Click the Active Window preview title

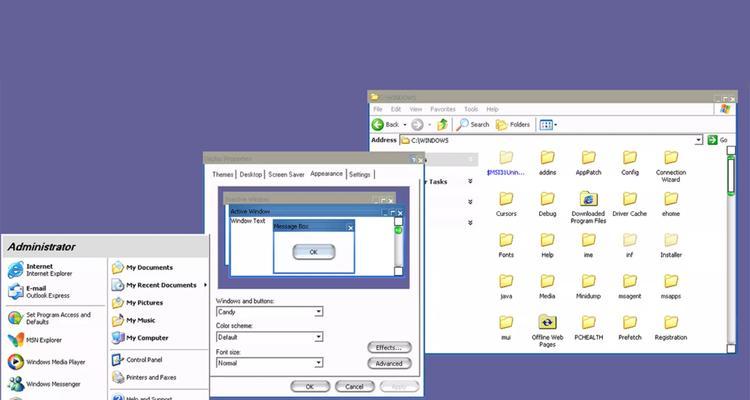point(250,211)
